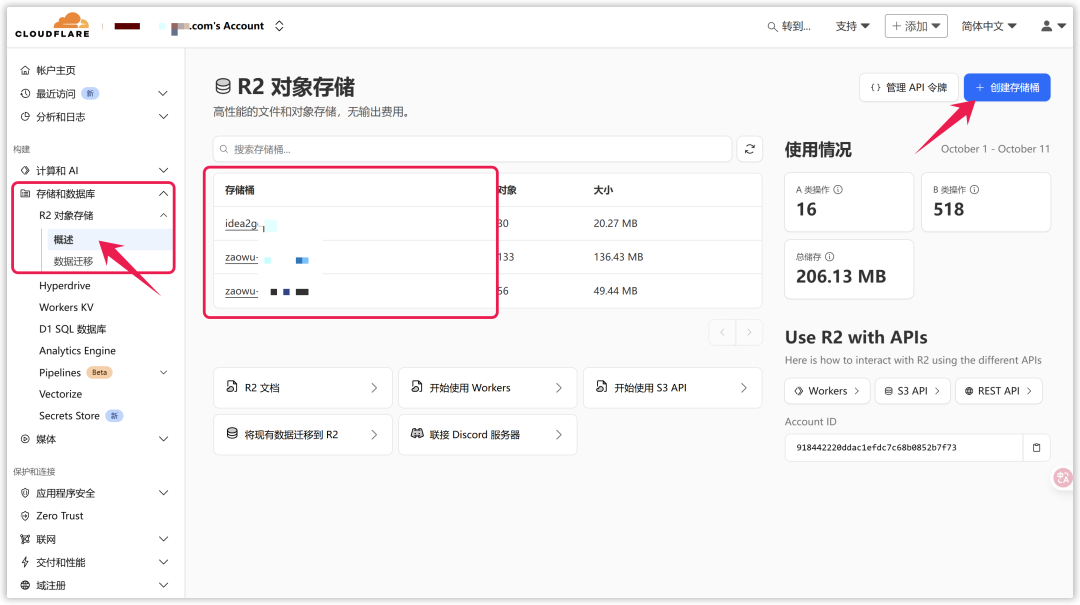Viewport: 1080px width, 605px height.
Task: Expand 域注册 section
Action: [x=163, y=586]
